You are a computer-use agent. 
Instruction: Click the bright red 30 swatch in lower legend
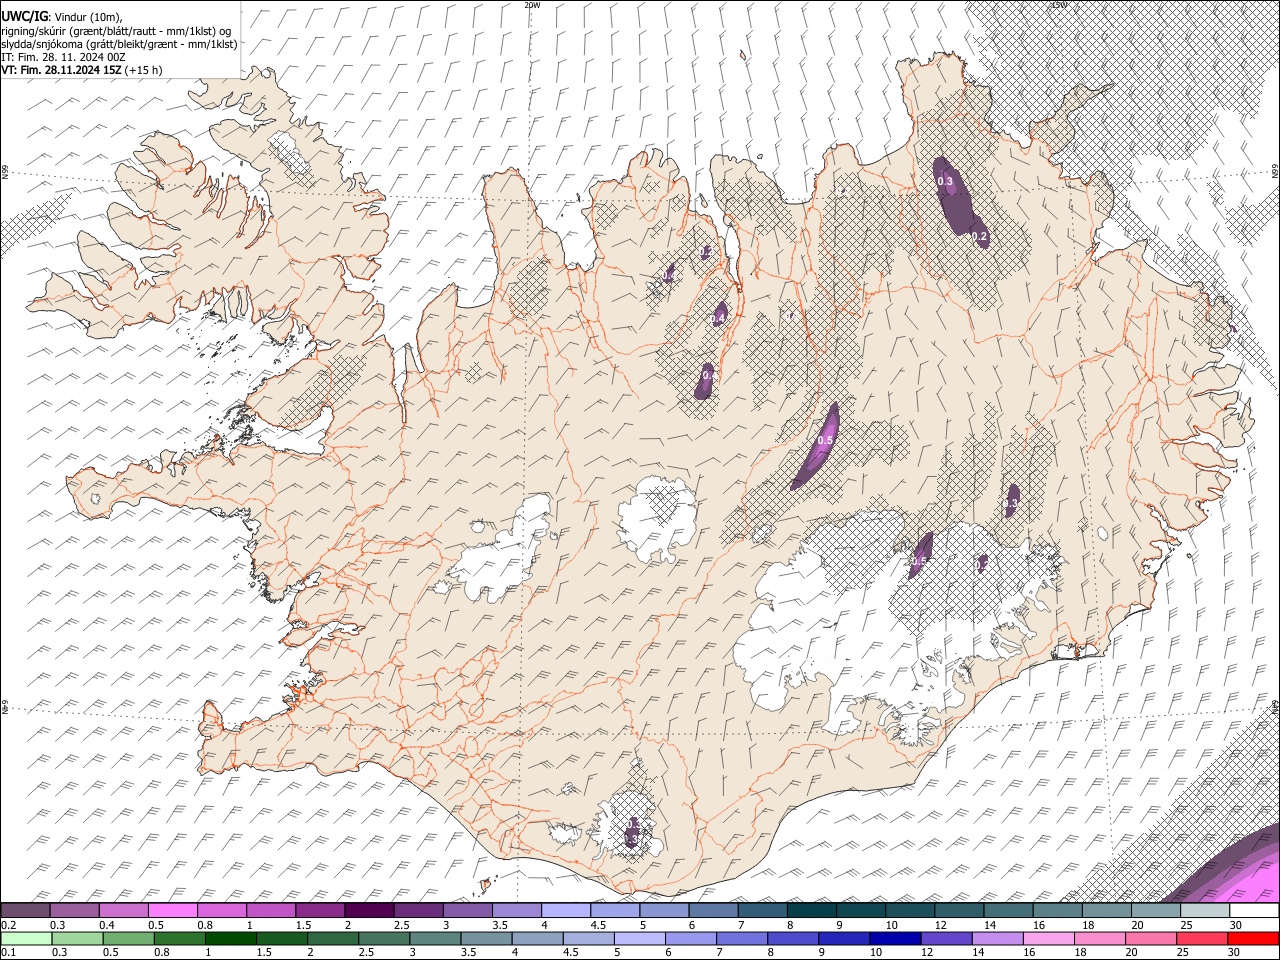click(x=1252, y=938)
